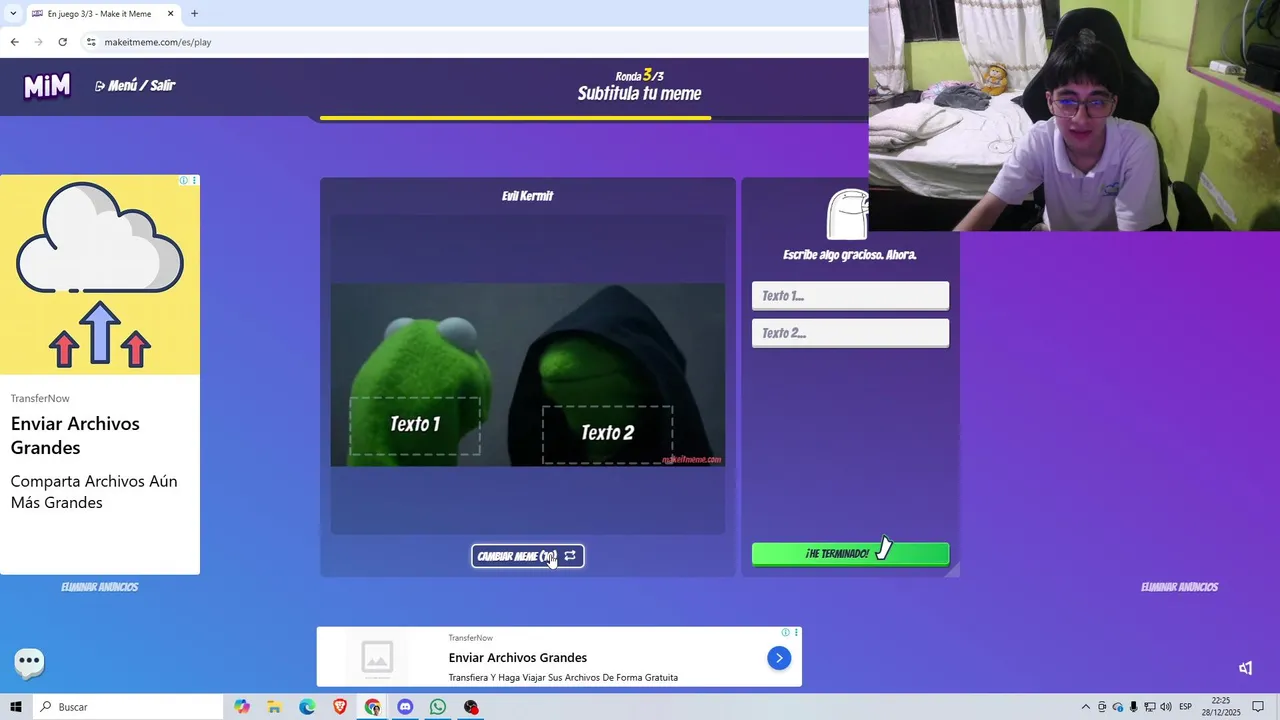Open a new browser tab
Image resolution: width=1280 pixels, height=720 pixels.
click(194, 14)
